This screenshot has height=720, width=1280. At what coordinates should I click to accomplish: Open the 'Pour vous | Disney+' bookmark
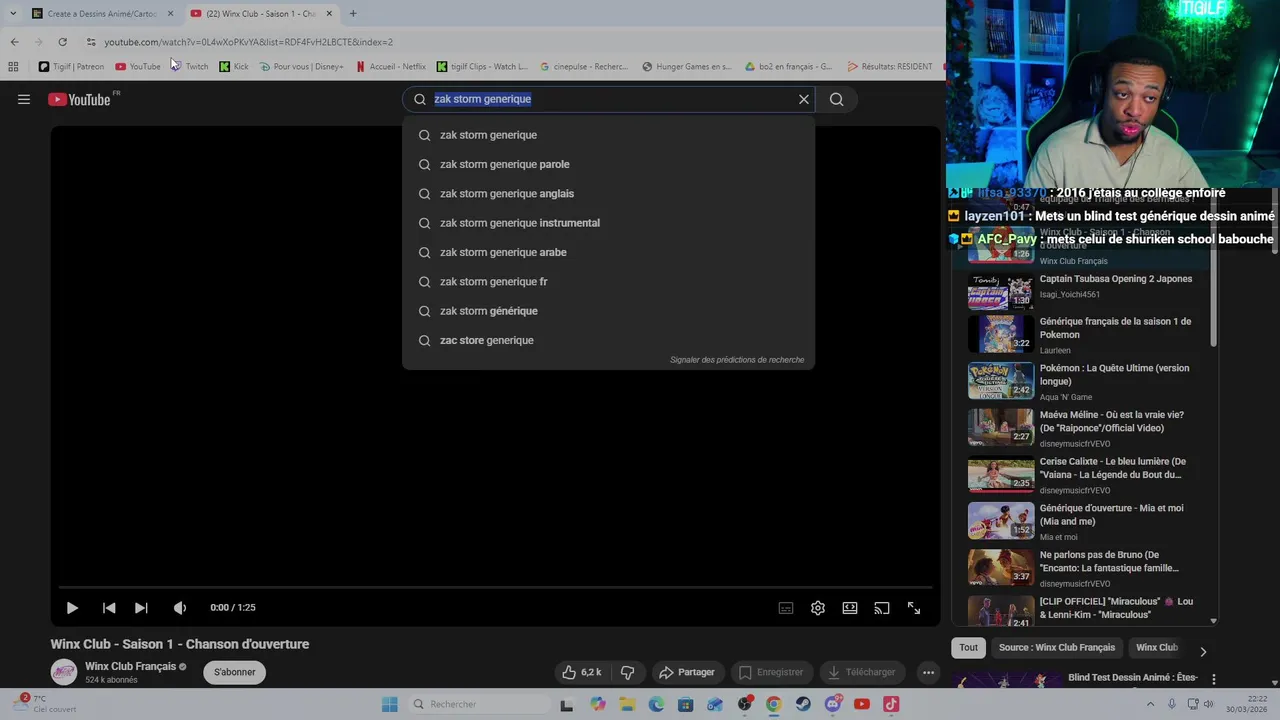pyautogui.click(x=301, y=67)
